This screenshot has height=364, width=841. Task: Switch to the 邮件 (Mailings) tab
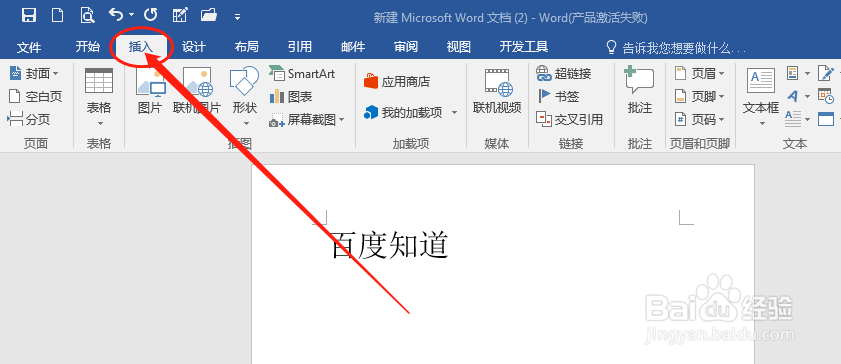tap(353, 47)
